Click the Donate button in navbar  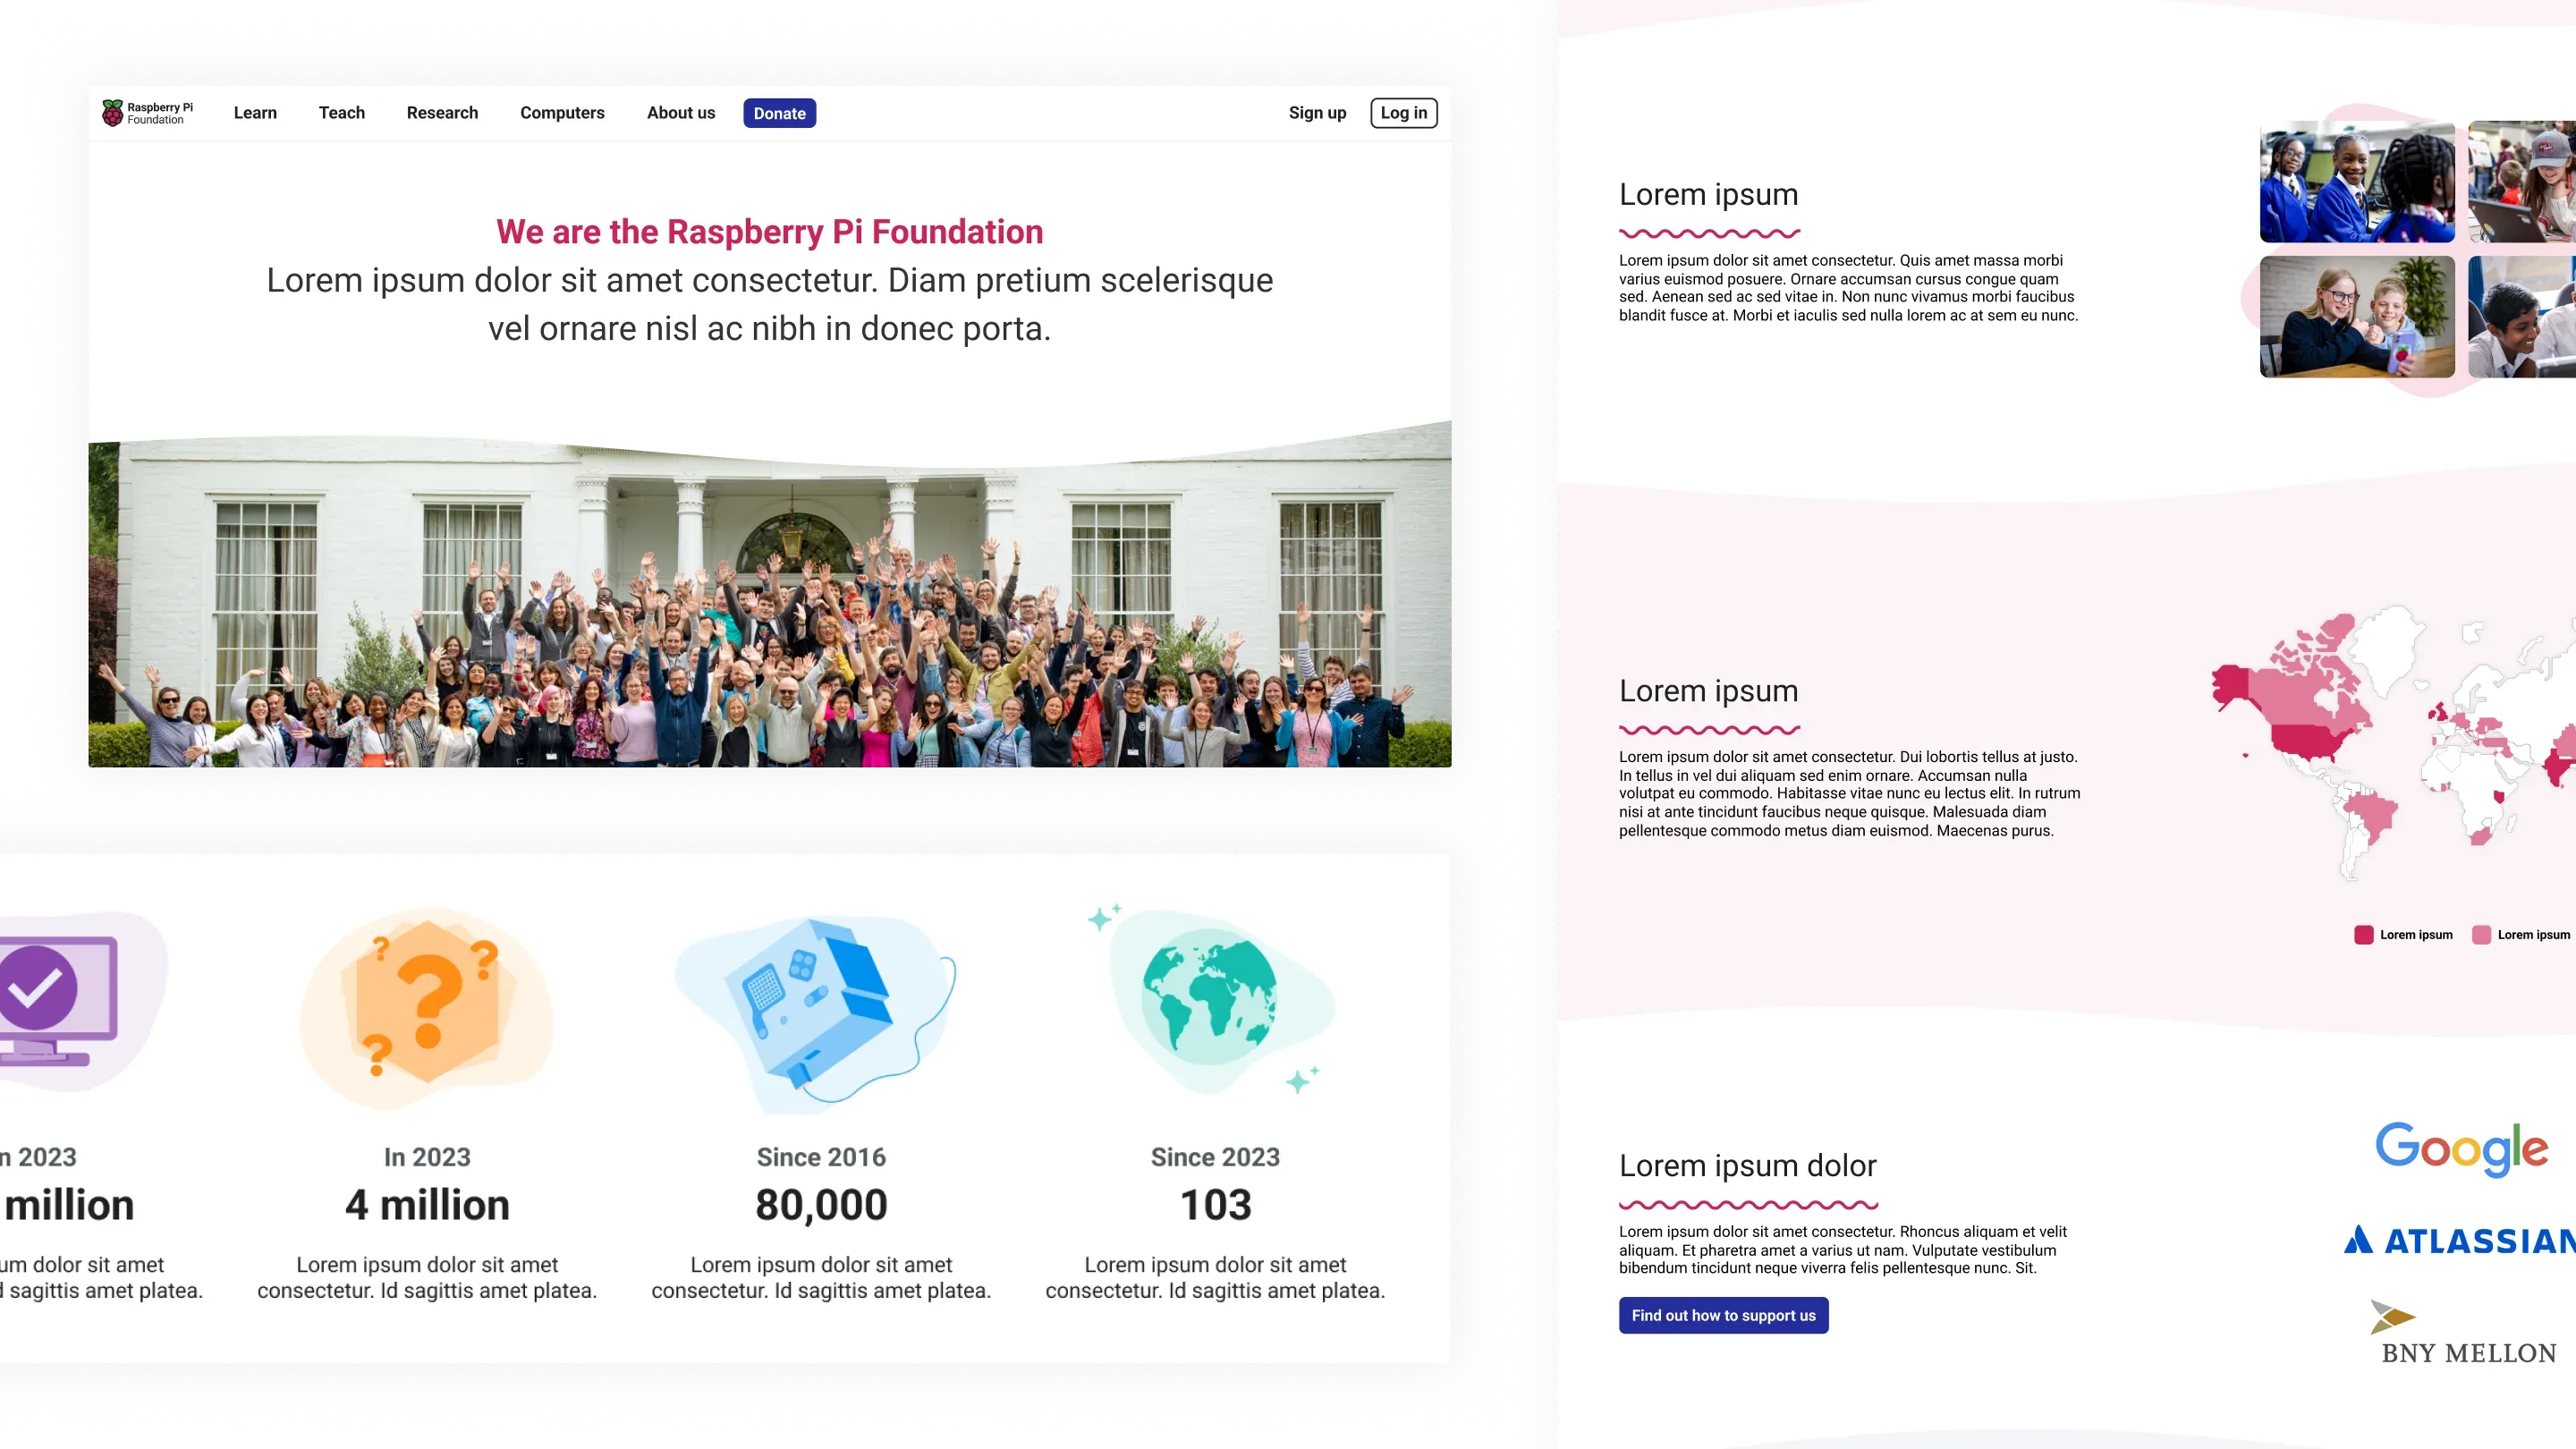(778, 112)
